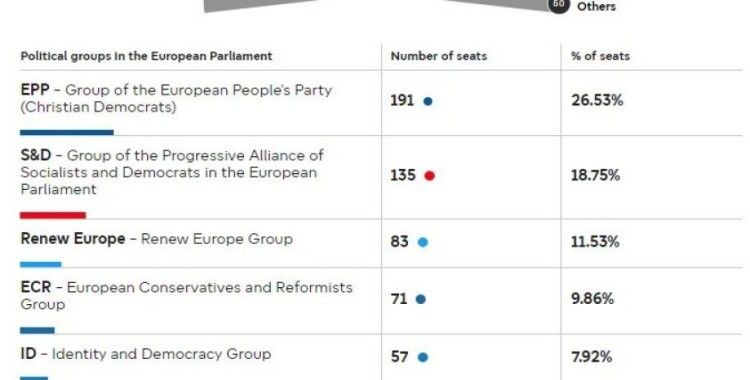Click the Others legend label
This screenshot has width=750, height=380.
pos(596,7)
